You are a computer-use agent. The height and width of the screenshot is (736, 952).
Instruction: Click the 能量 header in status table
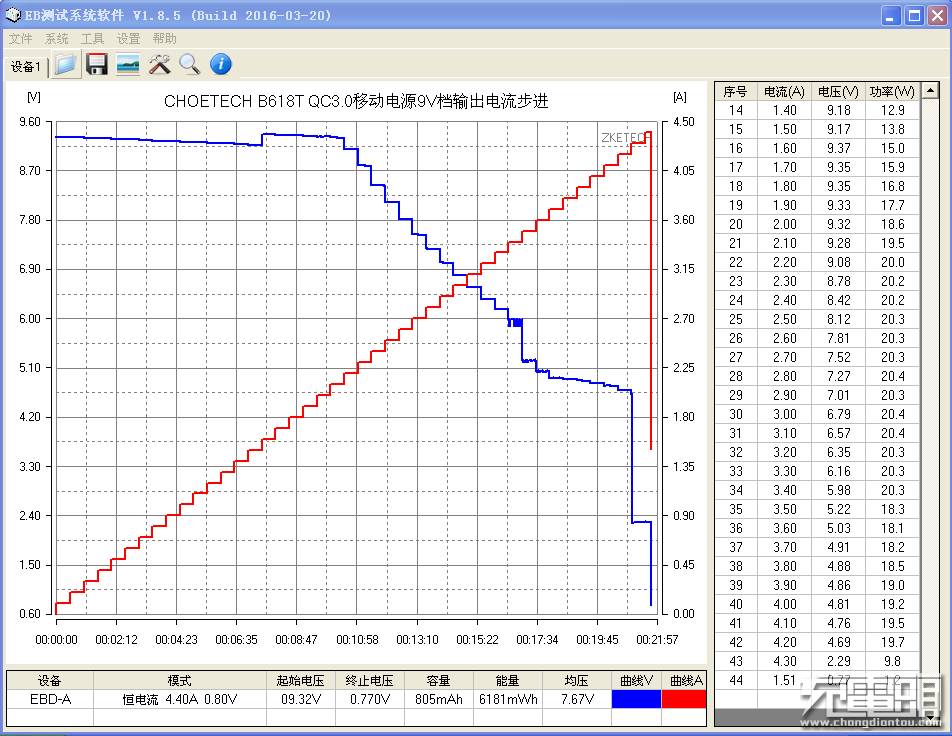pos(507,681)
